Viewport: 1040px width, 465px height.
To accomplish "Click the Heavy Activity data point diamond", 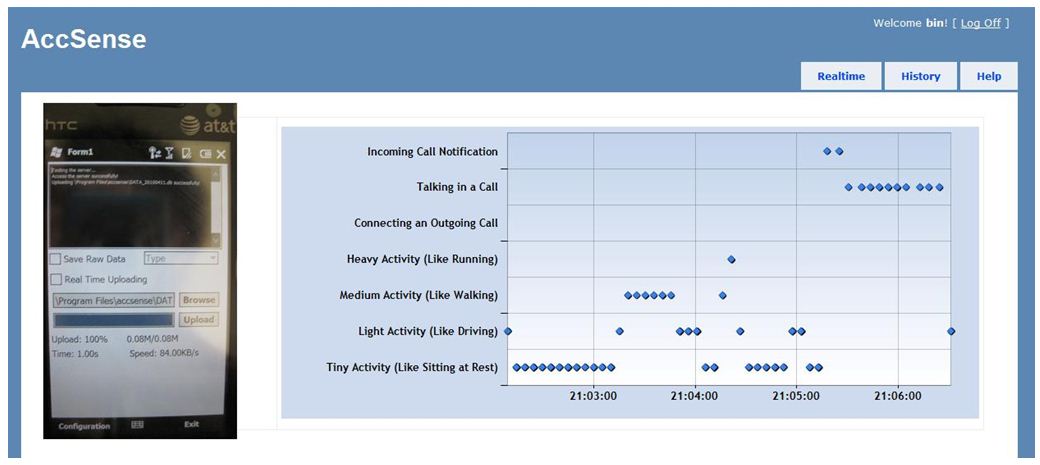I will coord(731,259).
